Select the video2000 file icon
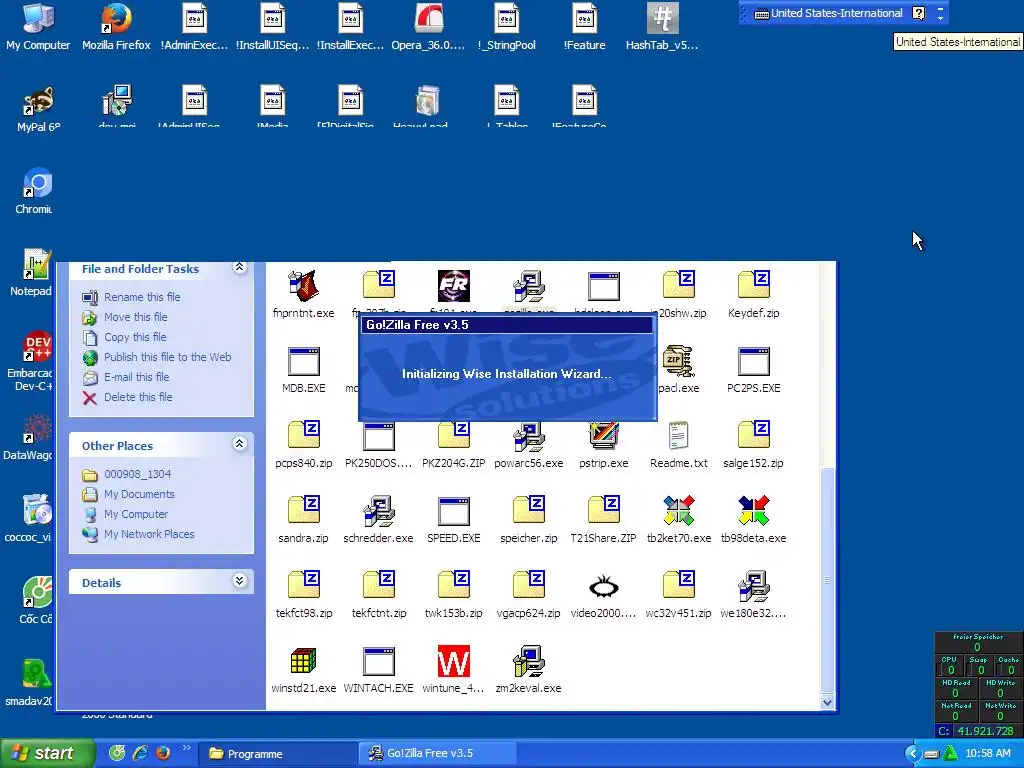The image size is (1024, 768). (604, 586)
